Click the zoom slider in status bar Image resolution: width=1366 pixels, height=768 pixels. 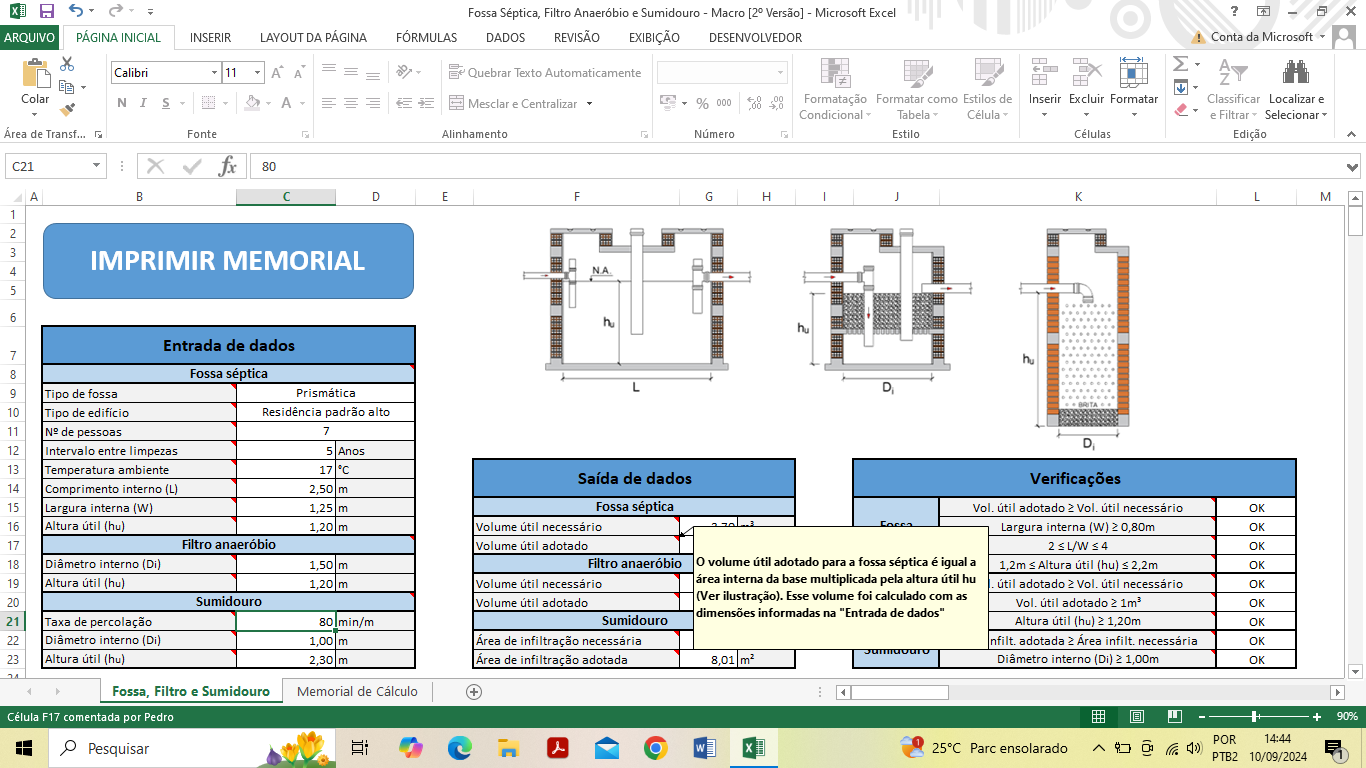click(1254, 716)
